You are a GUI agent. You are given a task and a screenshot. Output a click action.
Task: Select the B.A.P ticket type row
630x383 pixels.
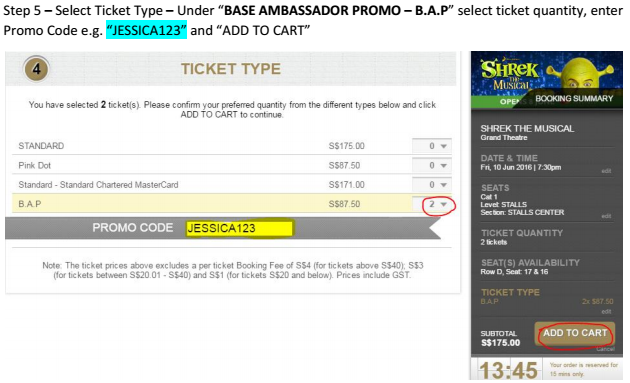[231, 204]
